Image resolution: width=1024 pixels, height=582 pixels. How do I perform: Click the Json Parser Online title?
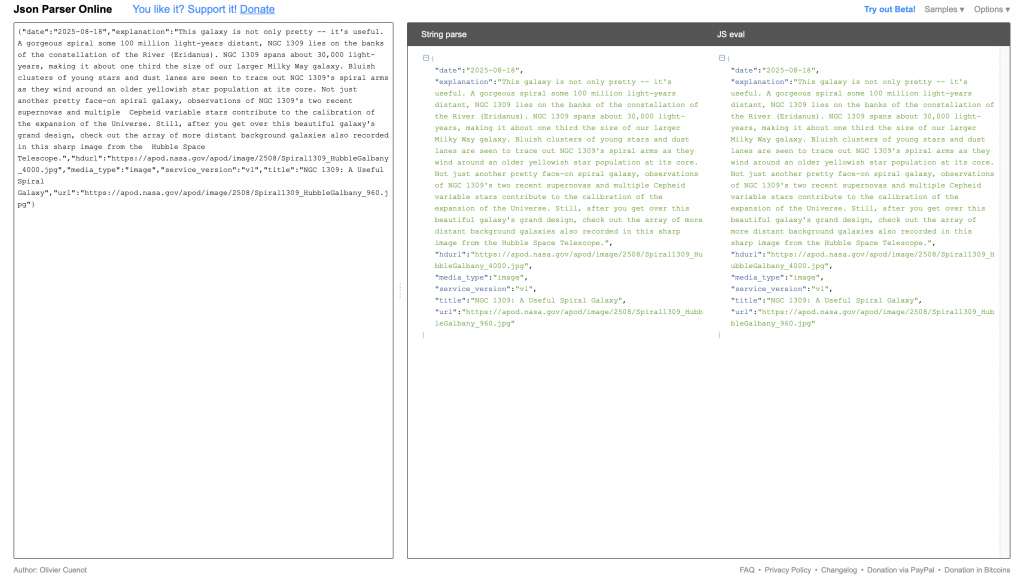[x=63, y=9]
